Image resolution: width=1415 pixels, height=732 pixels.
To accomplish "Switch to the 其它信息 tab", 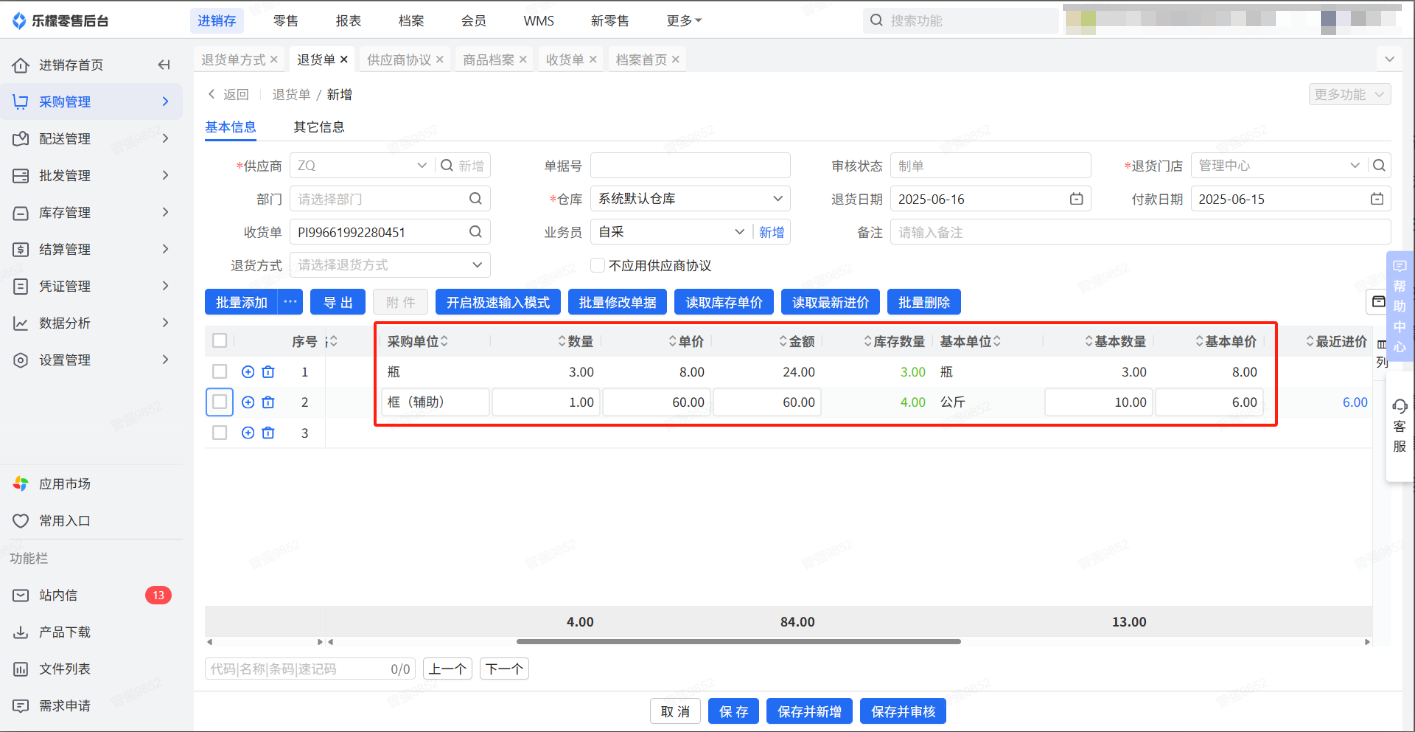I will click(x=319, y=127).
